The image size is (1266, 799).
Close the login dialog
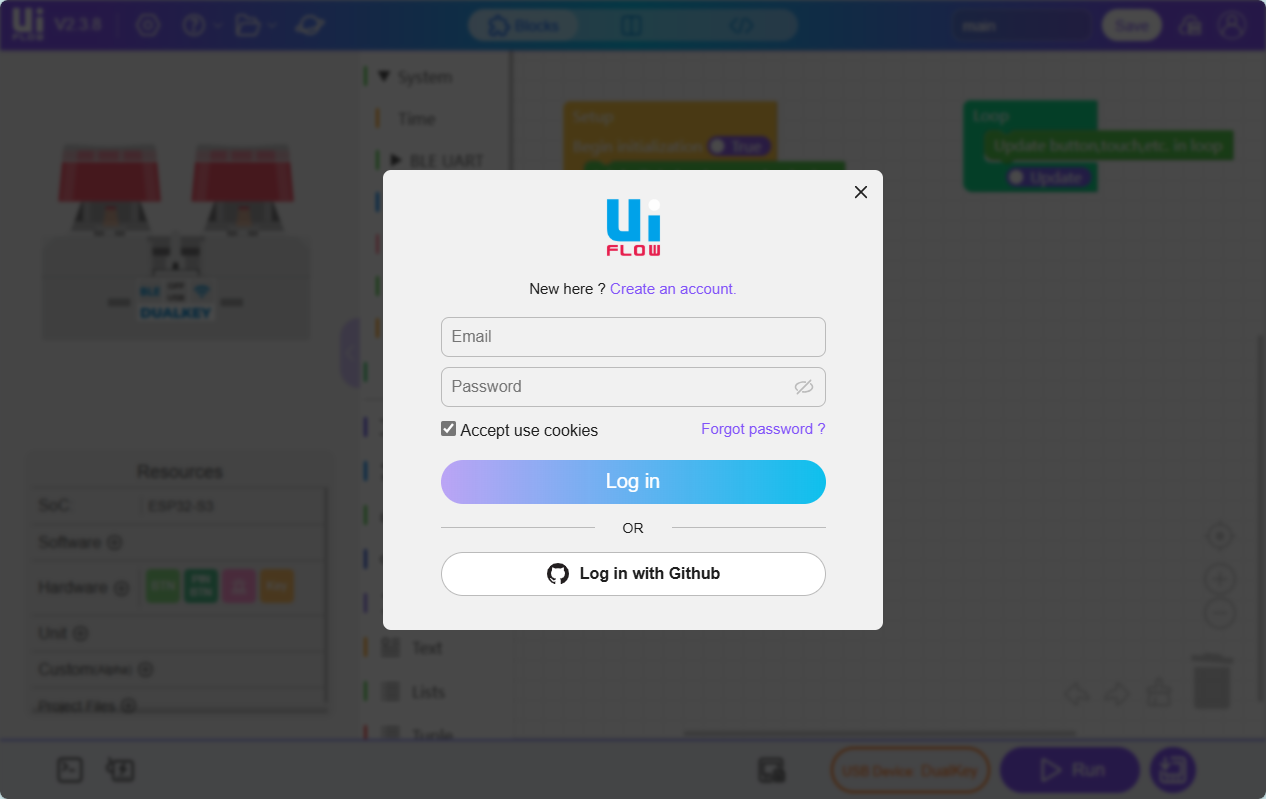click(860, 192)
